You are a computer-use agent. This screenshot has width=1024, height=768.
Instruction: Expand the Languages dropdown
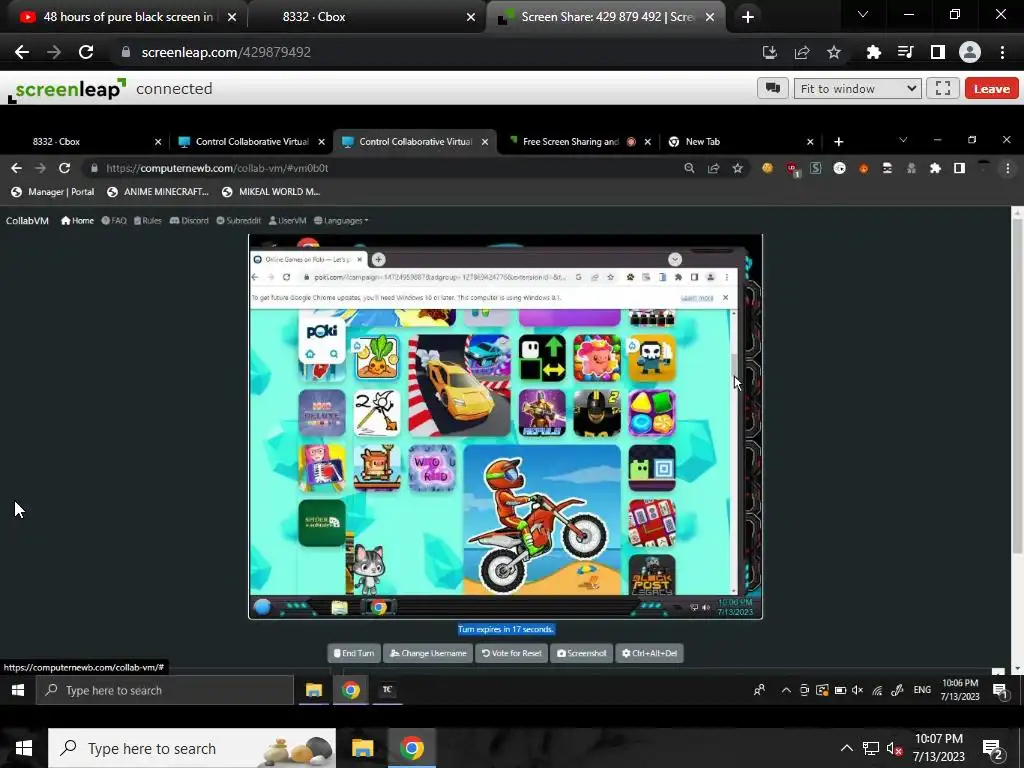pos(341,221)
